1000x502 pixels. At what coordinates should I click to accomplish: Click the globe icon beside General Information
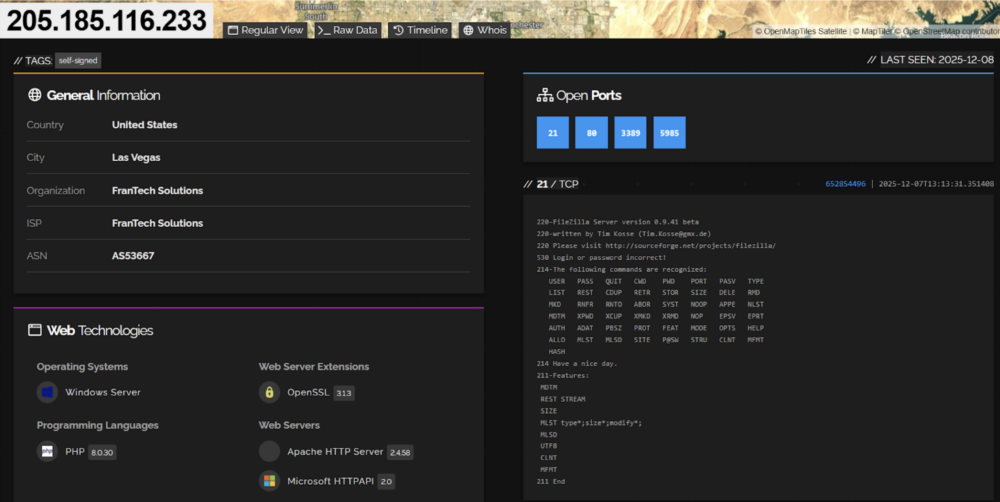tap(35, 95)
